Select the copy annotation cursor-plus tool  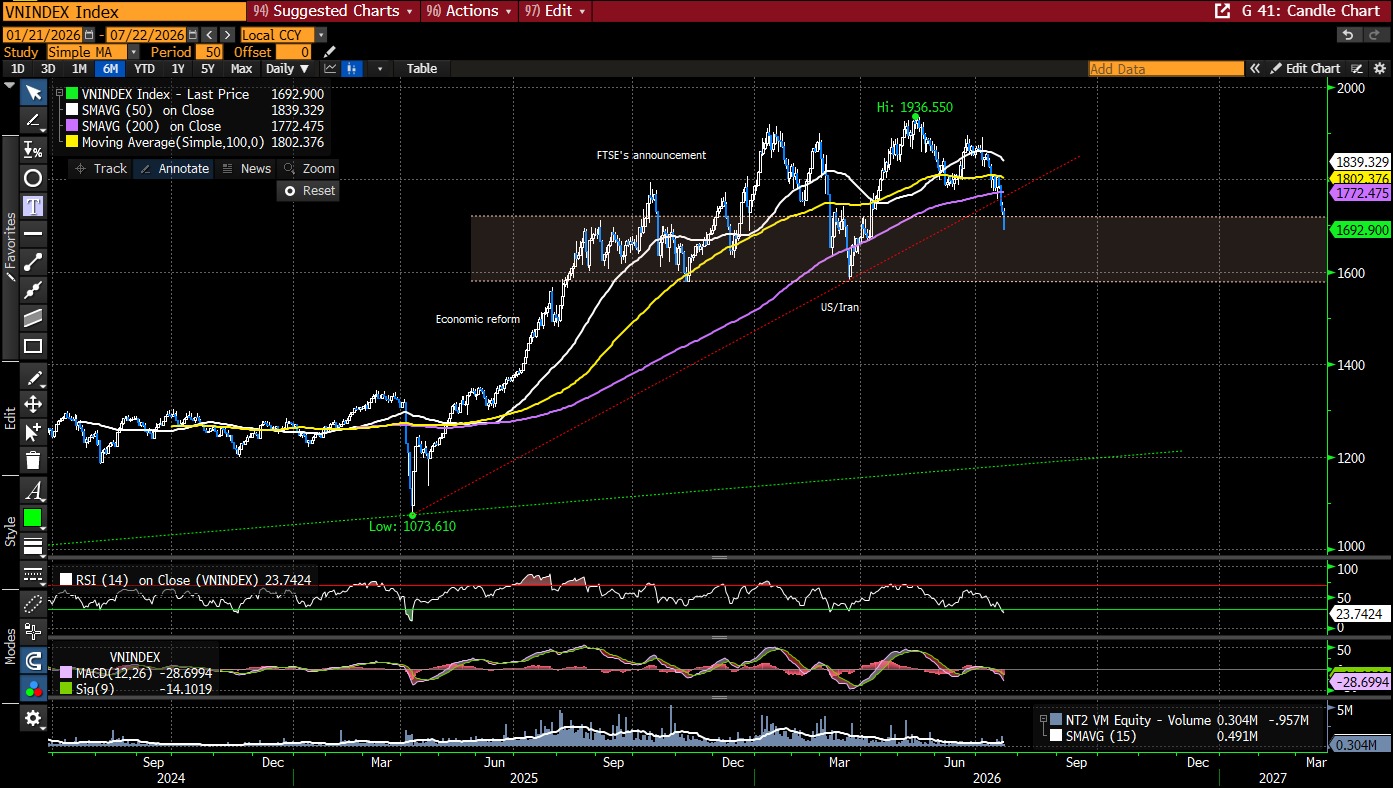click(33, 432)
